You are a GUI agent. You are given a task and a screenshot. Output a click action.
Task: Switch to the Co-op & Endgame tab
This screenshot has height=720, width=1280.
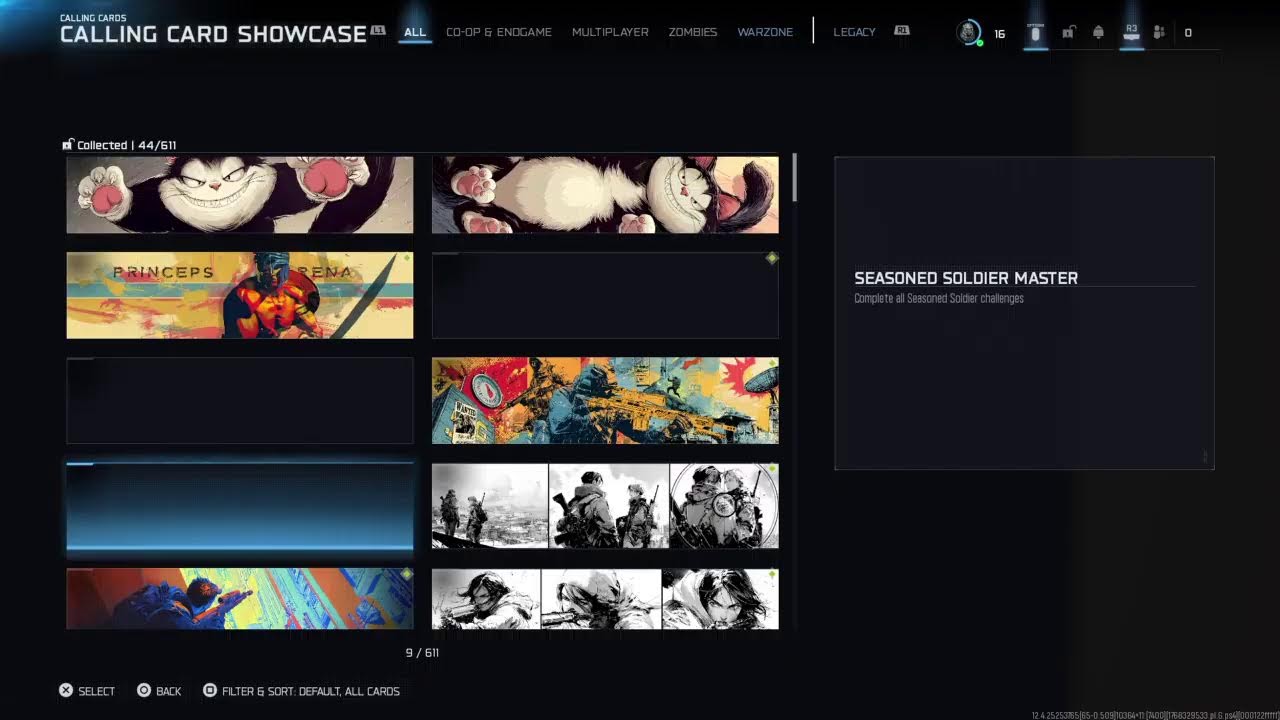point(499,32)
